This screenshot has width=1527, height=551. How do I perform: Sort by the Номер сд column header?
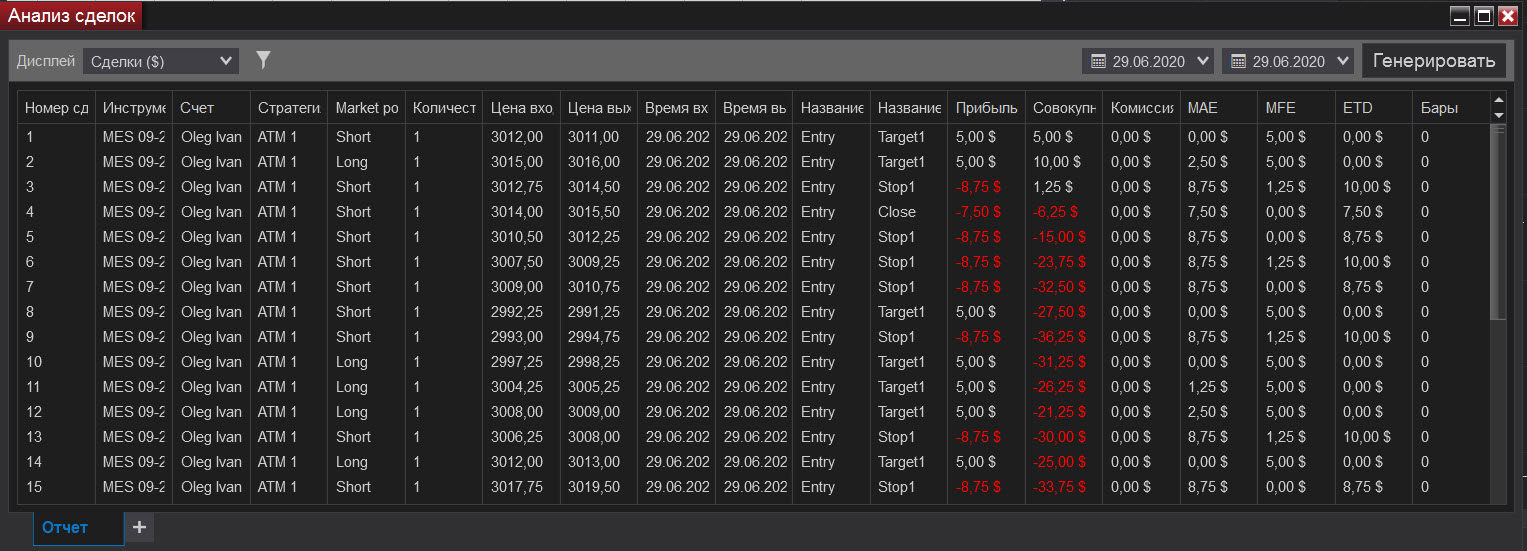coord(56,108)
